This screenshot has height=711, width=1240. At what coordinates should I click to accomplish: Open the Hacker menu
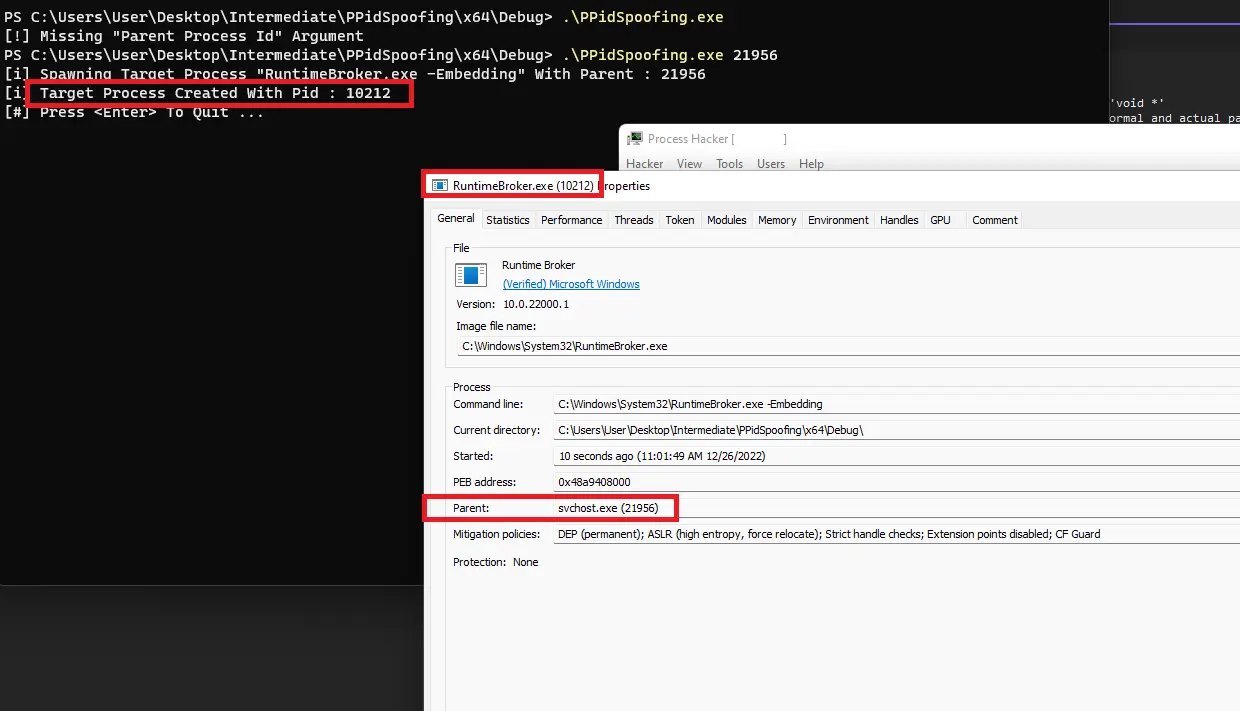644,164
